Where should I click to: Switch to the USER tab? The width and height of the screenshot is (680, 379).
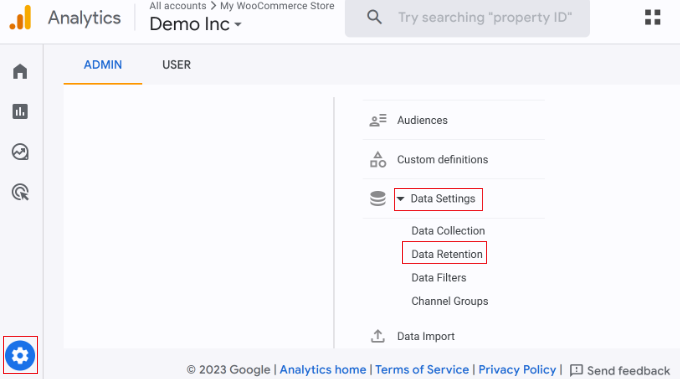point(177,65)
